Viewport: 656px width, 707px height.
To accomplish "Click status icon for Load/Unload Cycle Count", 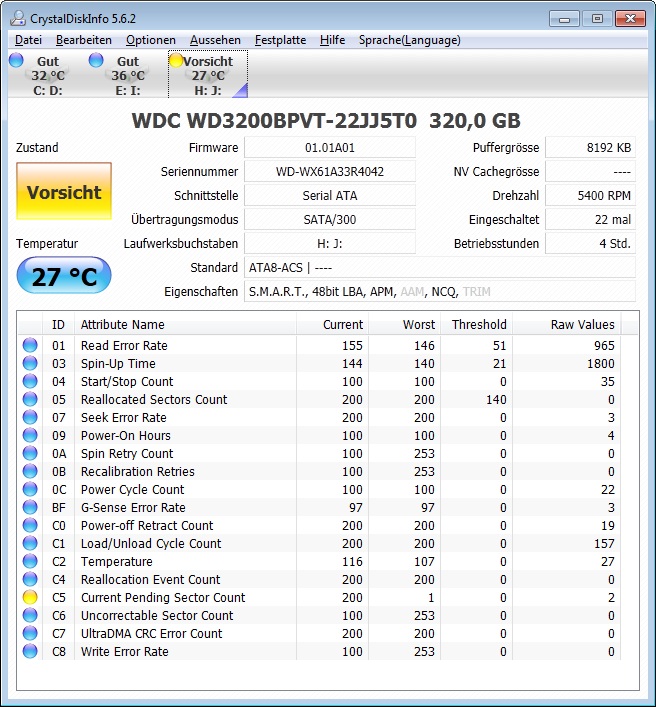I will point(30,543).
